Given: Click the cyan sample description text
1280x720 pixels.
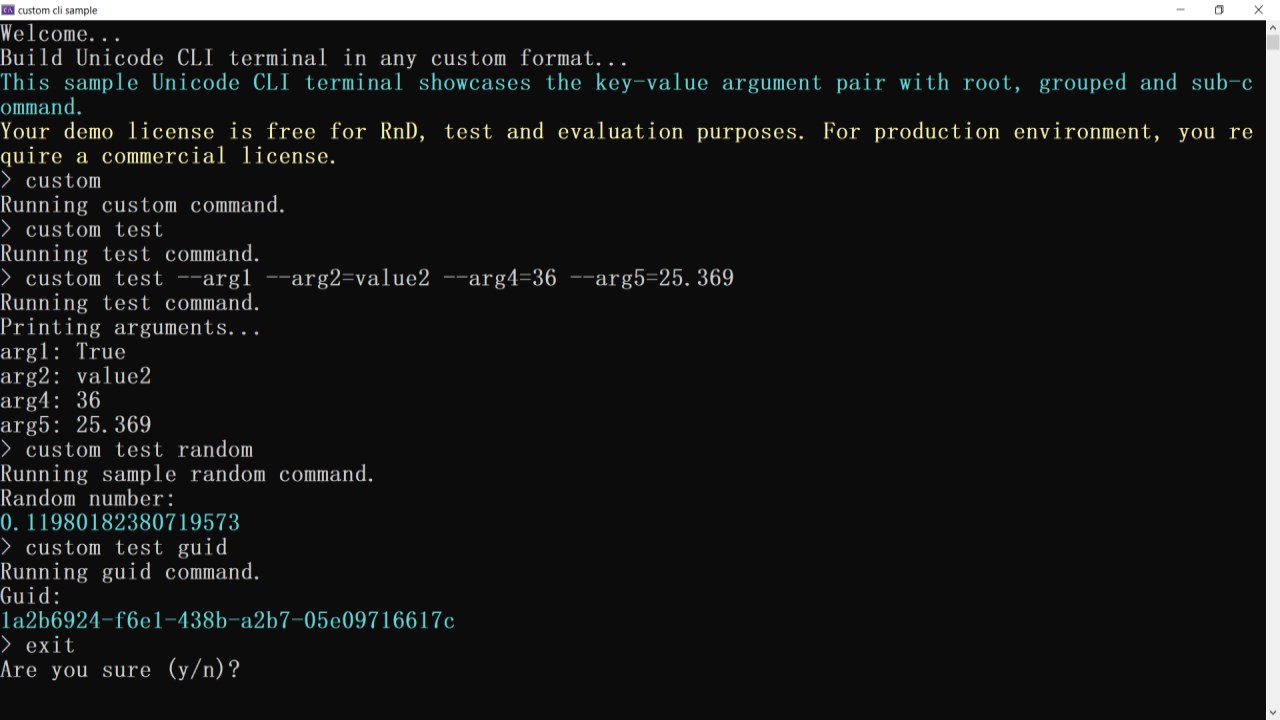Looking at the screenshot, I should [x=627, y=95].
